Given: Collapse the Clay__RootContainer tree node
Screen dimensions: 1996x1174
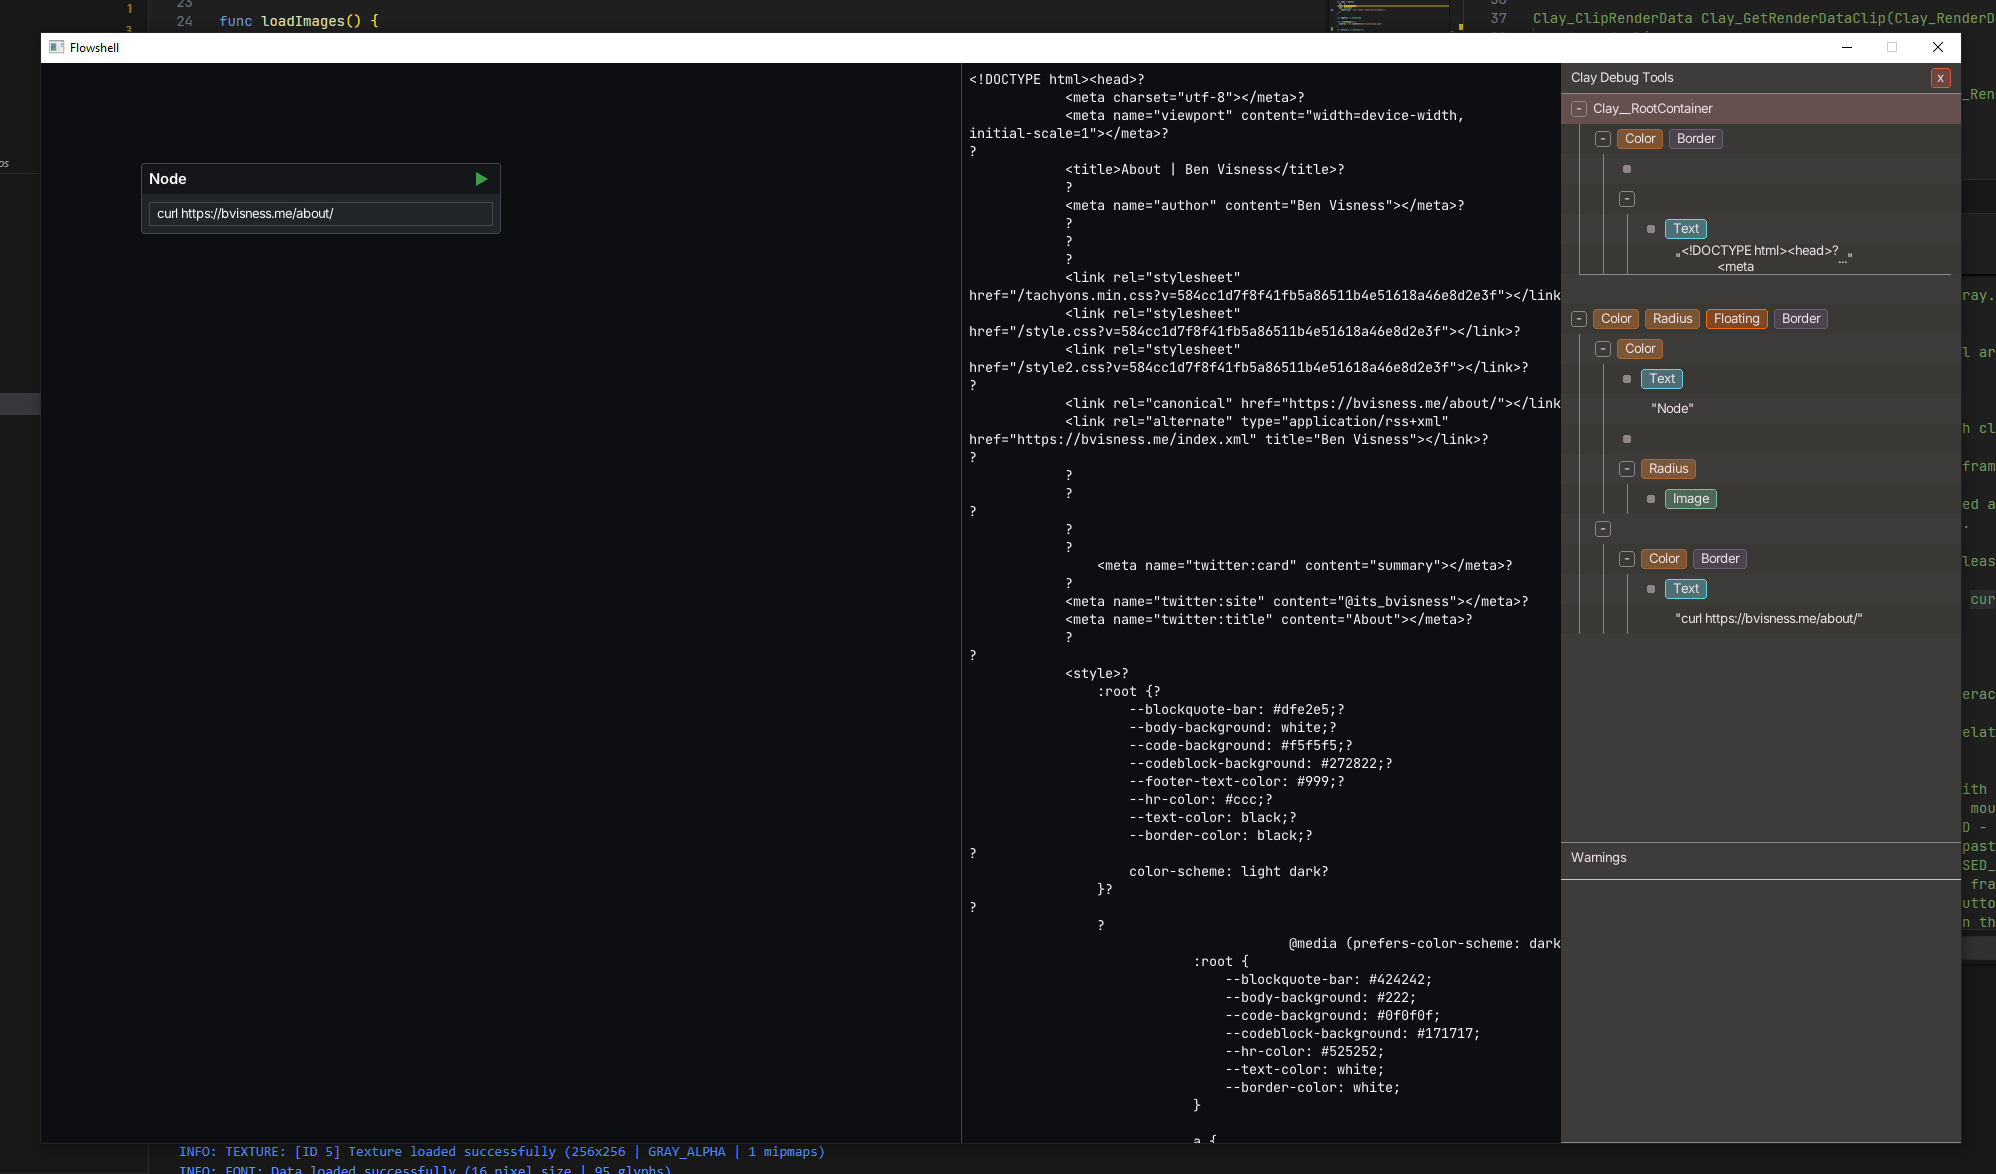Looking at the screenshot, I should [x=1579, y=109].
